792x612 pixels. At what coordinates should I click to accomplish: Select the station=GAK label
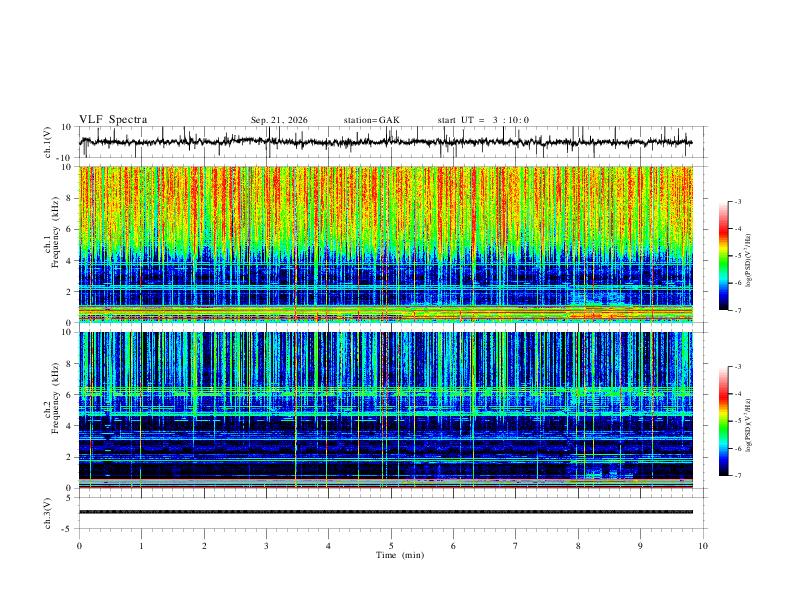[371, 120]
